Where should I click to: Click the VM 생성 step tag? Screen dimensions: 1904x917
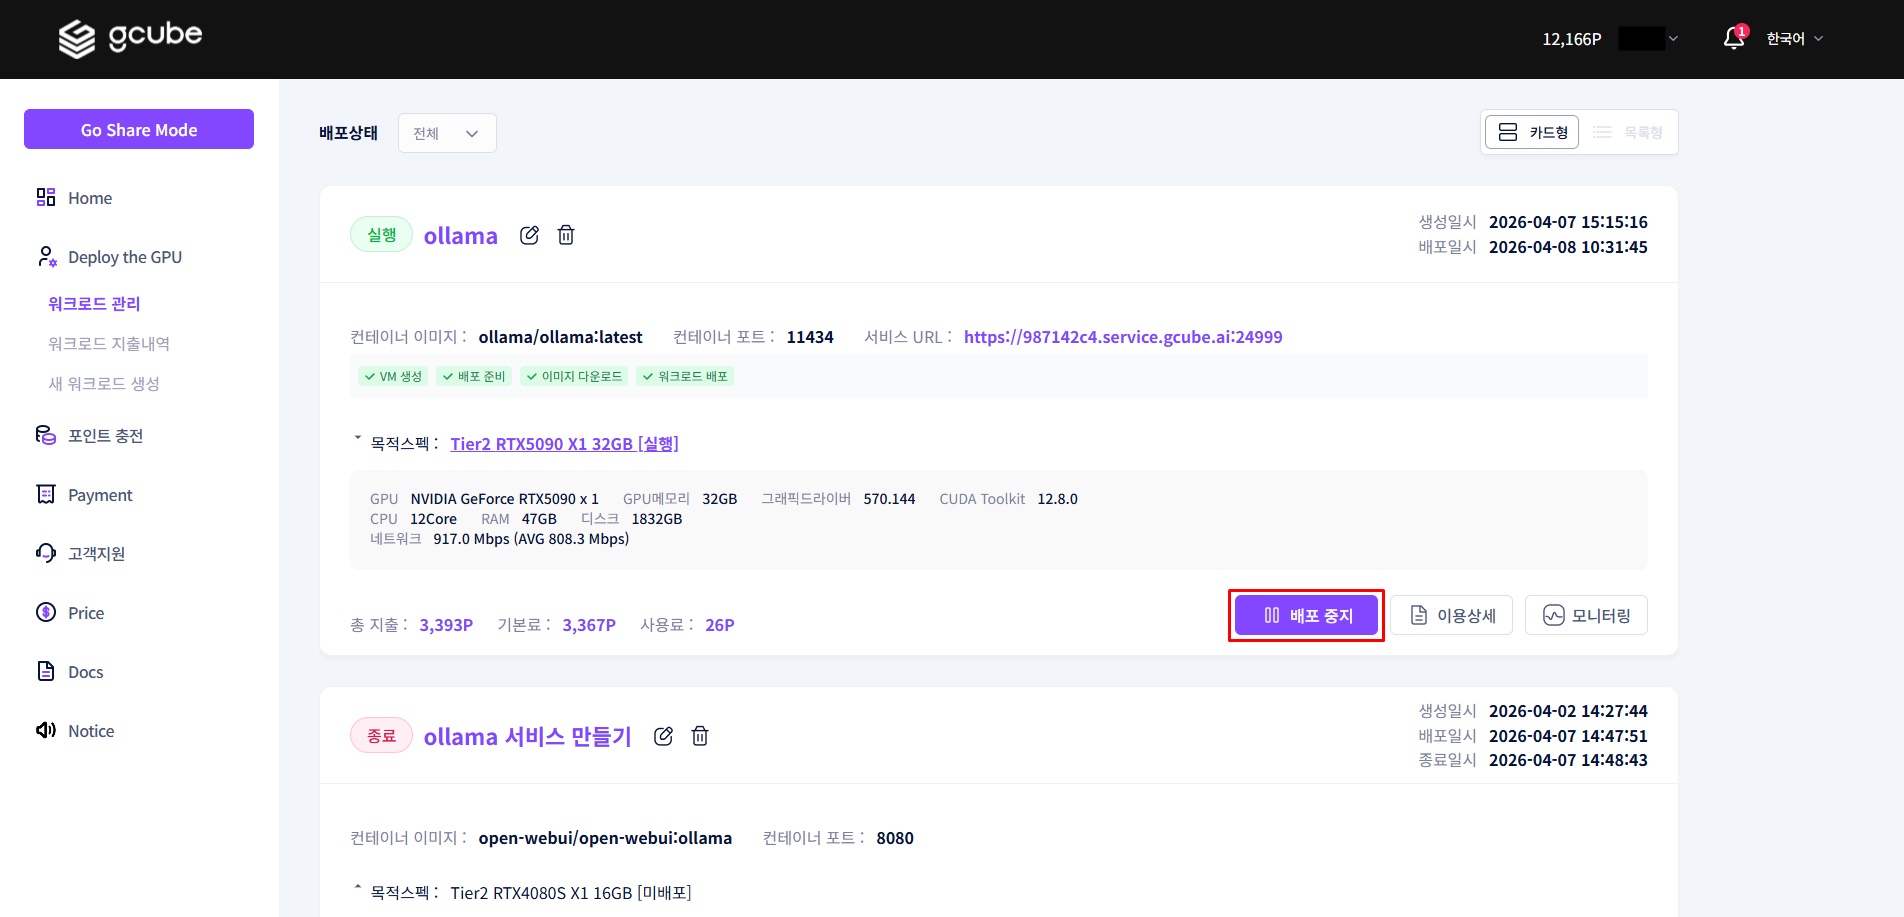pos(393,376)
